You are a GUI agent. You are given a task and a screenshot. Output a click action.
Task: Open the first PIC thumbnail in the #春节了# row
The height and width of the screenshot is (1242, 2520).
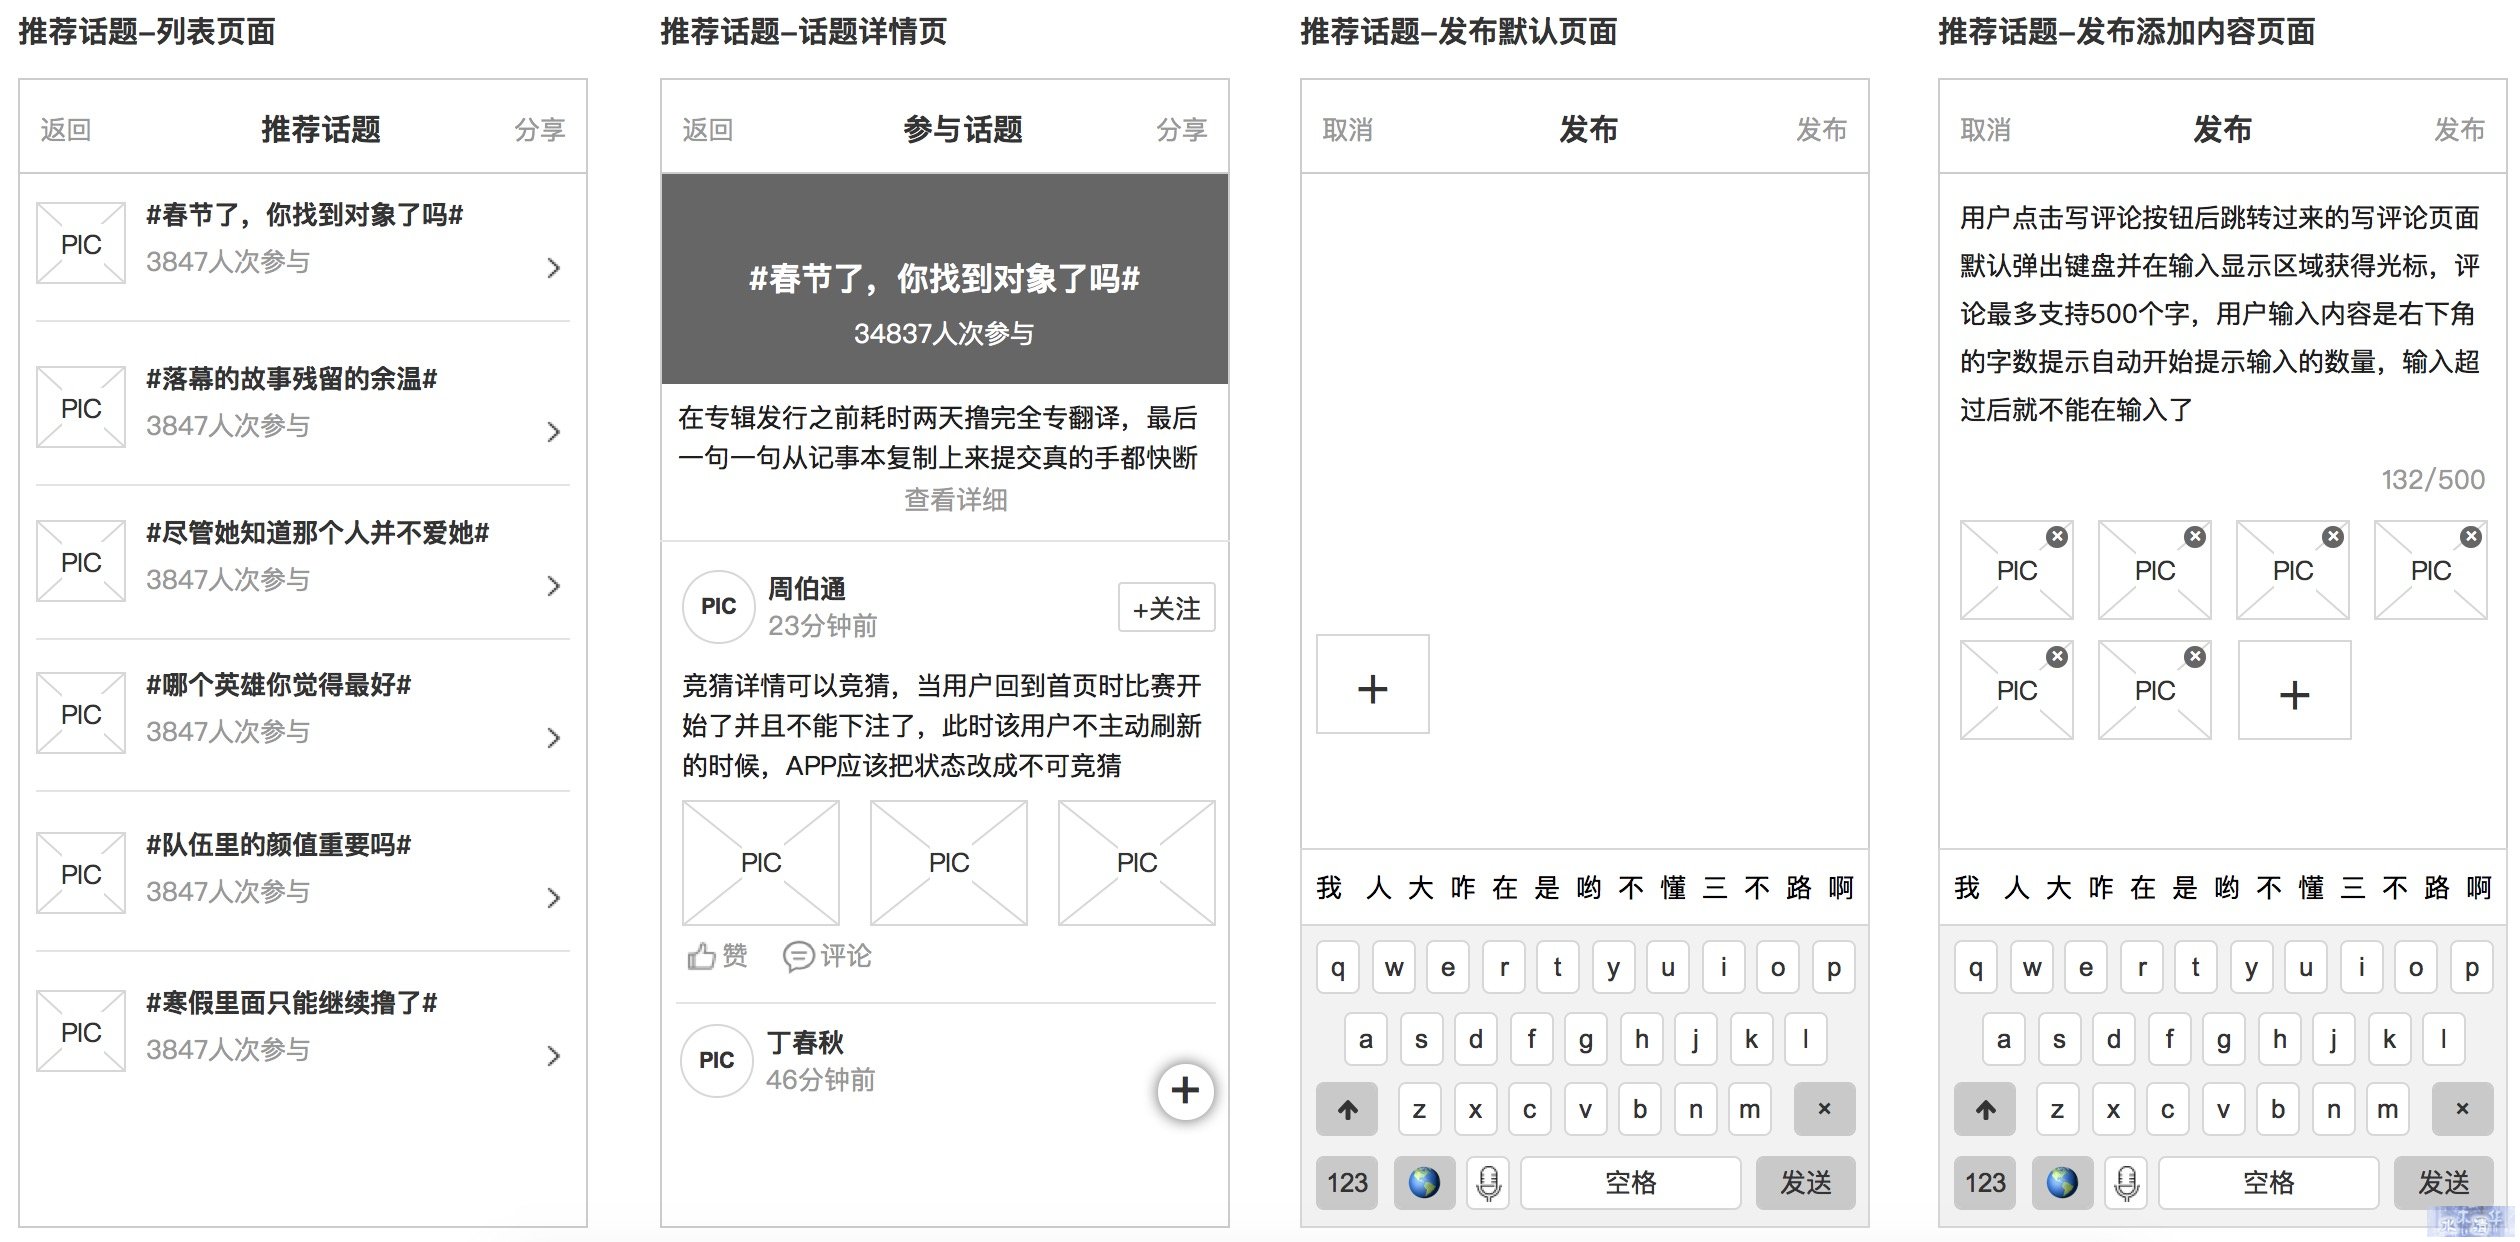coord(81,243)
